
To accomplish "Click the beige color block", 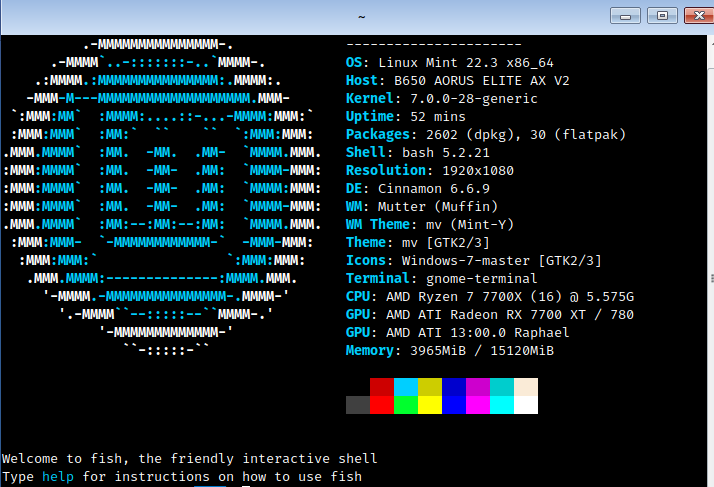I will click(526, 387).
